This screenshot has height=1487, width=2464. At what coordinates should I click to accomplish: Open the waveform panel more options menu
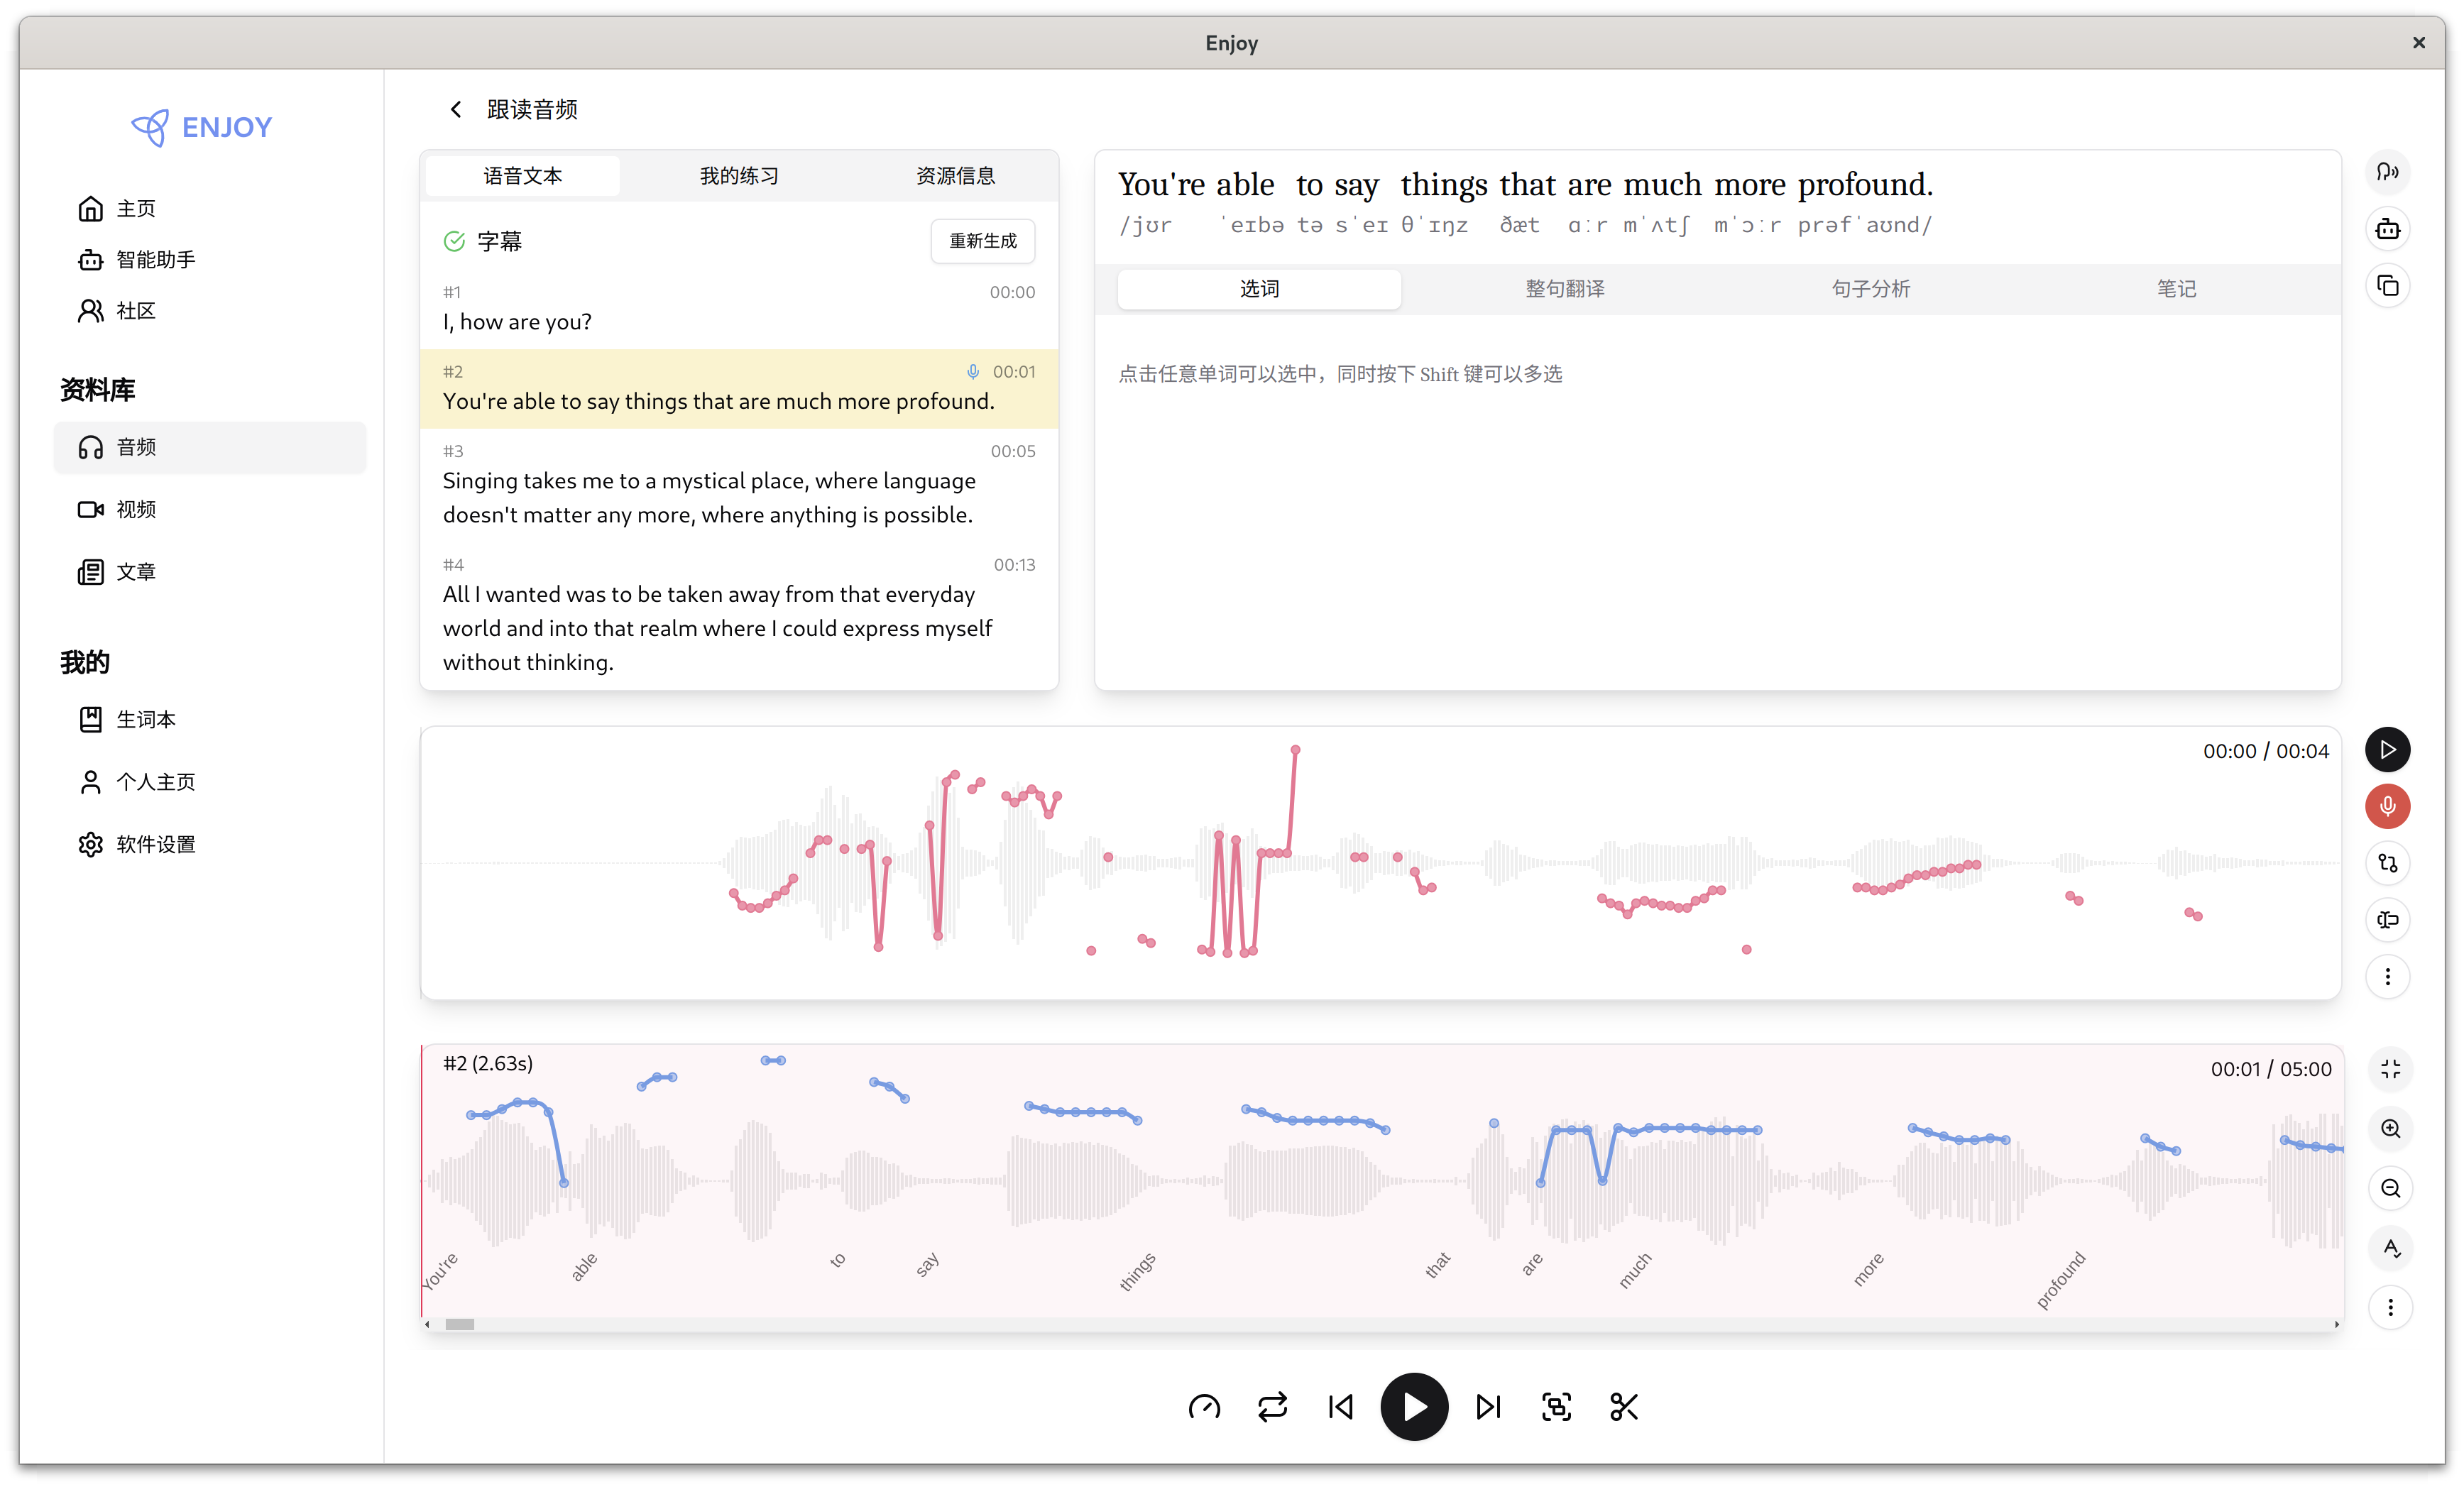coord(2390,1307)
